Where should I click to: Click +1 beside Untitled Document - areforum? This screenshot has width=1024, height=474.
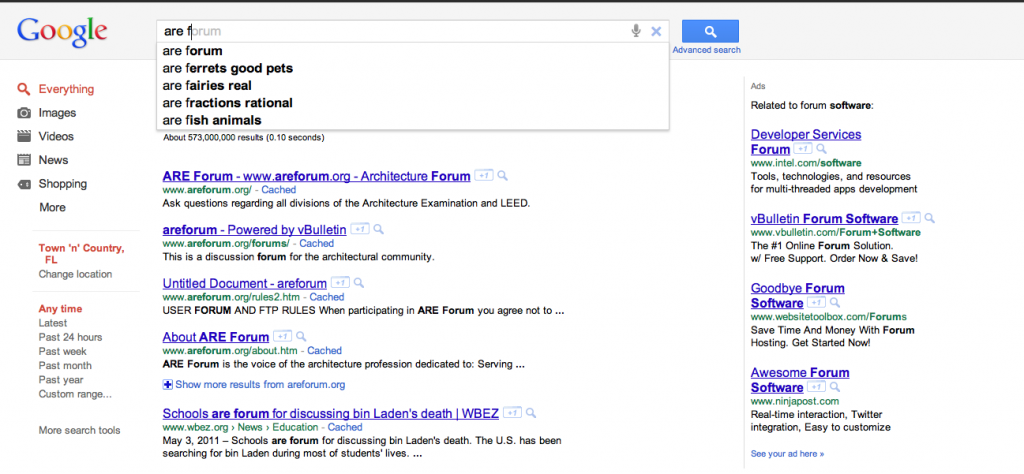tap(340, 283)
